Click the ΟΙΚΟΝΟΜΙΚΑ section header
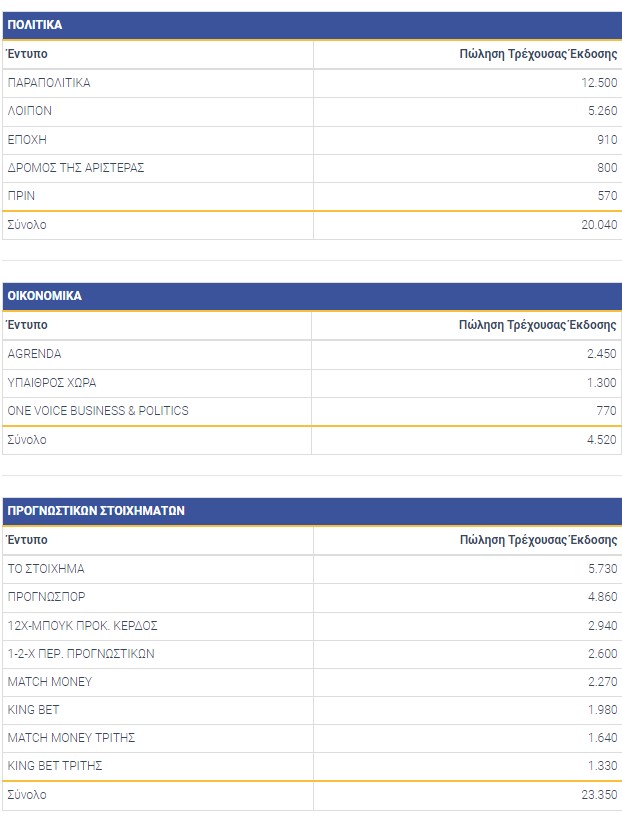This screenshot has width=622, height=830. tap(45, 296)
